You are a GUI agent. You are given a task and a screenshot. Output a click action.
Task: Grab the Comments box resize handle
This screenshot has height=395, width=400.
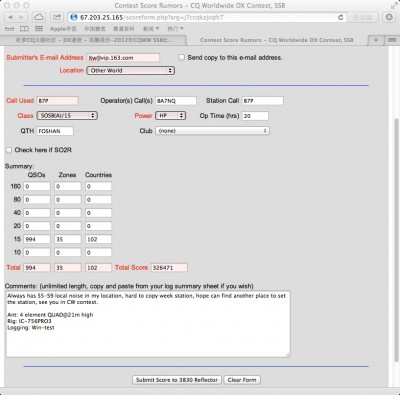(x=288, y=355)
